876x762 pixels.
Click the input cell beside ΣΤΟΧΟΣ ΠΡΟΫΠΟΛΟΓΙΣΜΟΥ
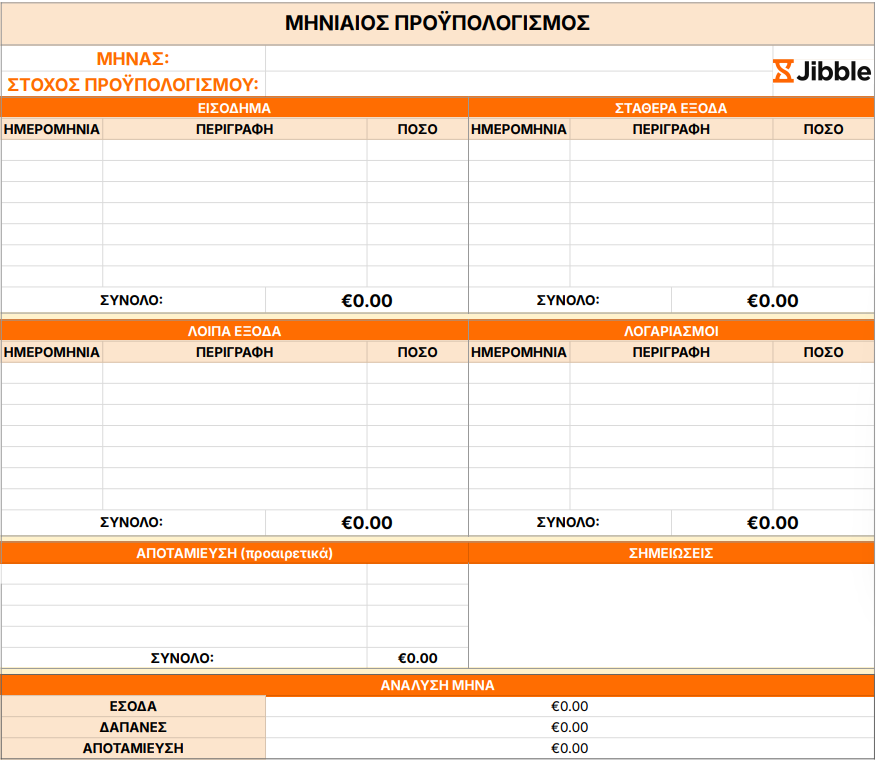[x=518, y=84]
